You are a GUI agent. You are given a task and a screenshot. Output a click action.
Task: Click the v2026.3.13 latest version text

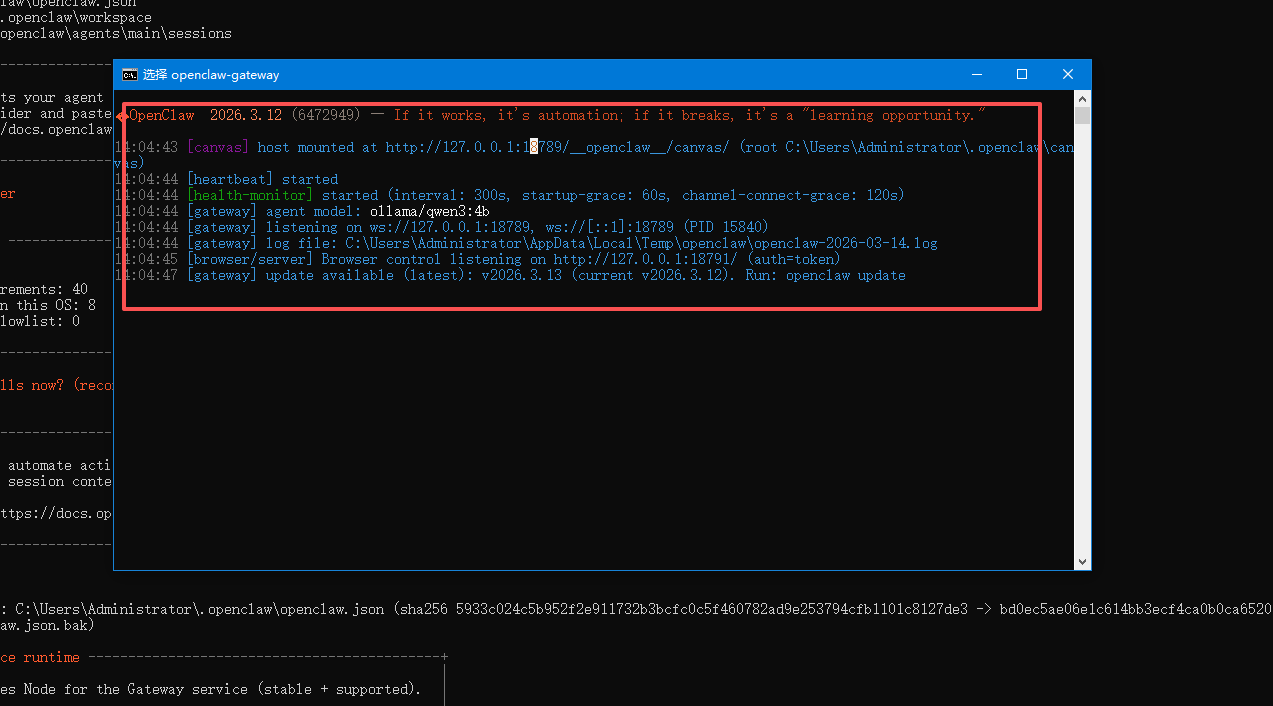[x=525, y=275]
